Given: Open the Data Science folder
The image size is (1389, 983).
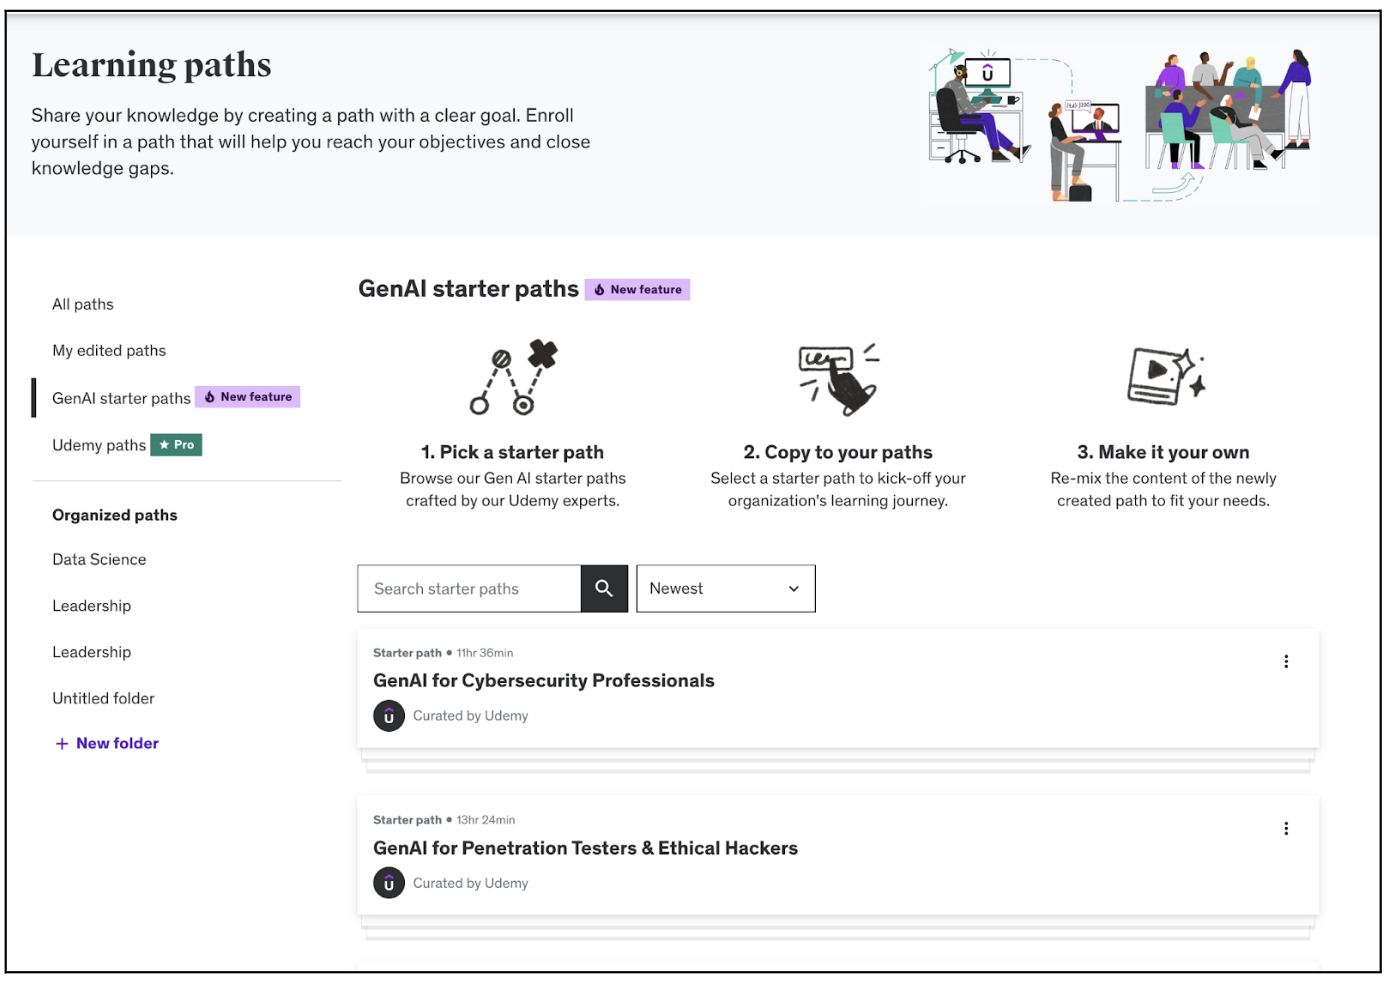Looking at the screenshot, I should 99,560.
